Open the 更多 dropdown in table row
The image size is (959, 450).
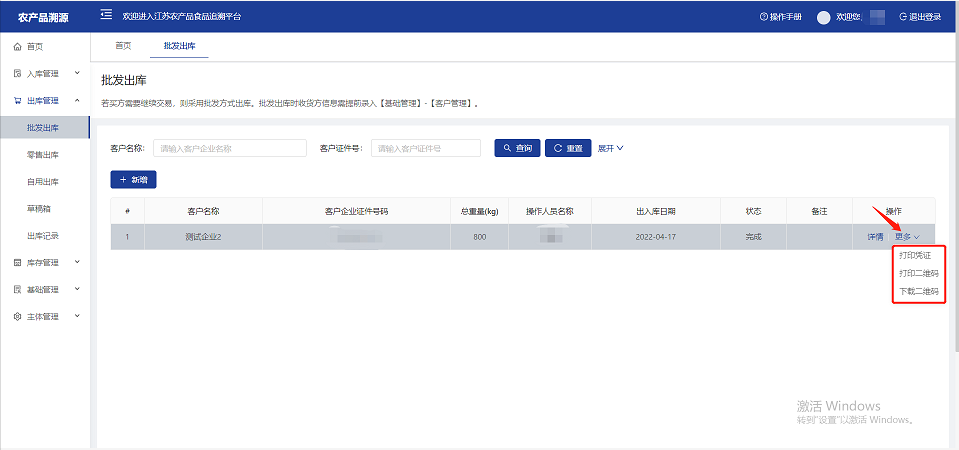point(906,237)
